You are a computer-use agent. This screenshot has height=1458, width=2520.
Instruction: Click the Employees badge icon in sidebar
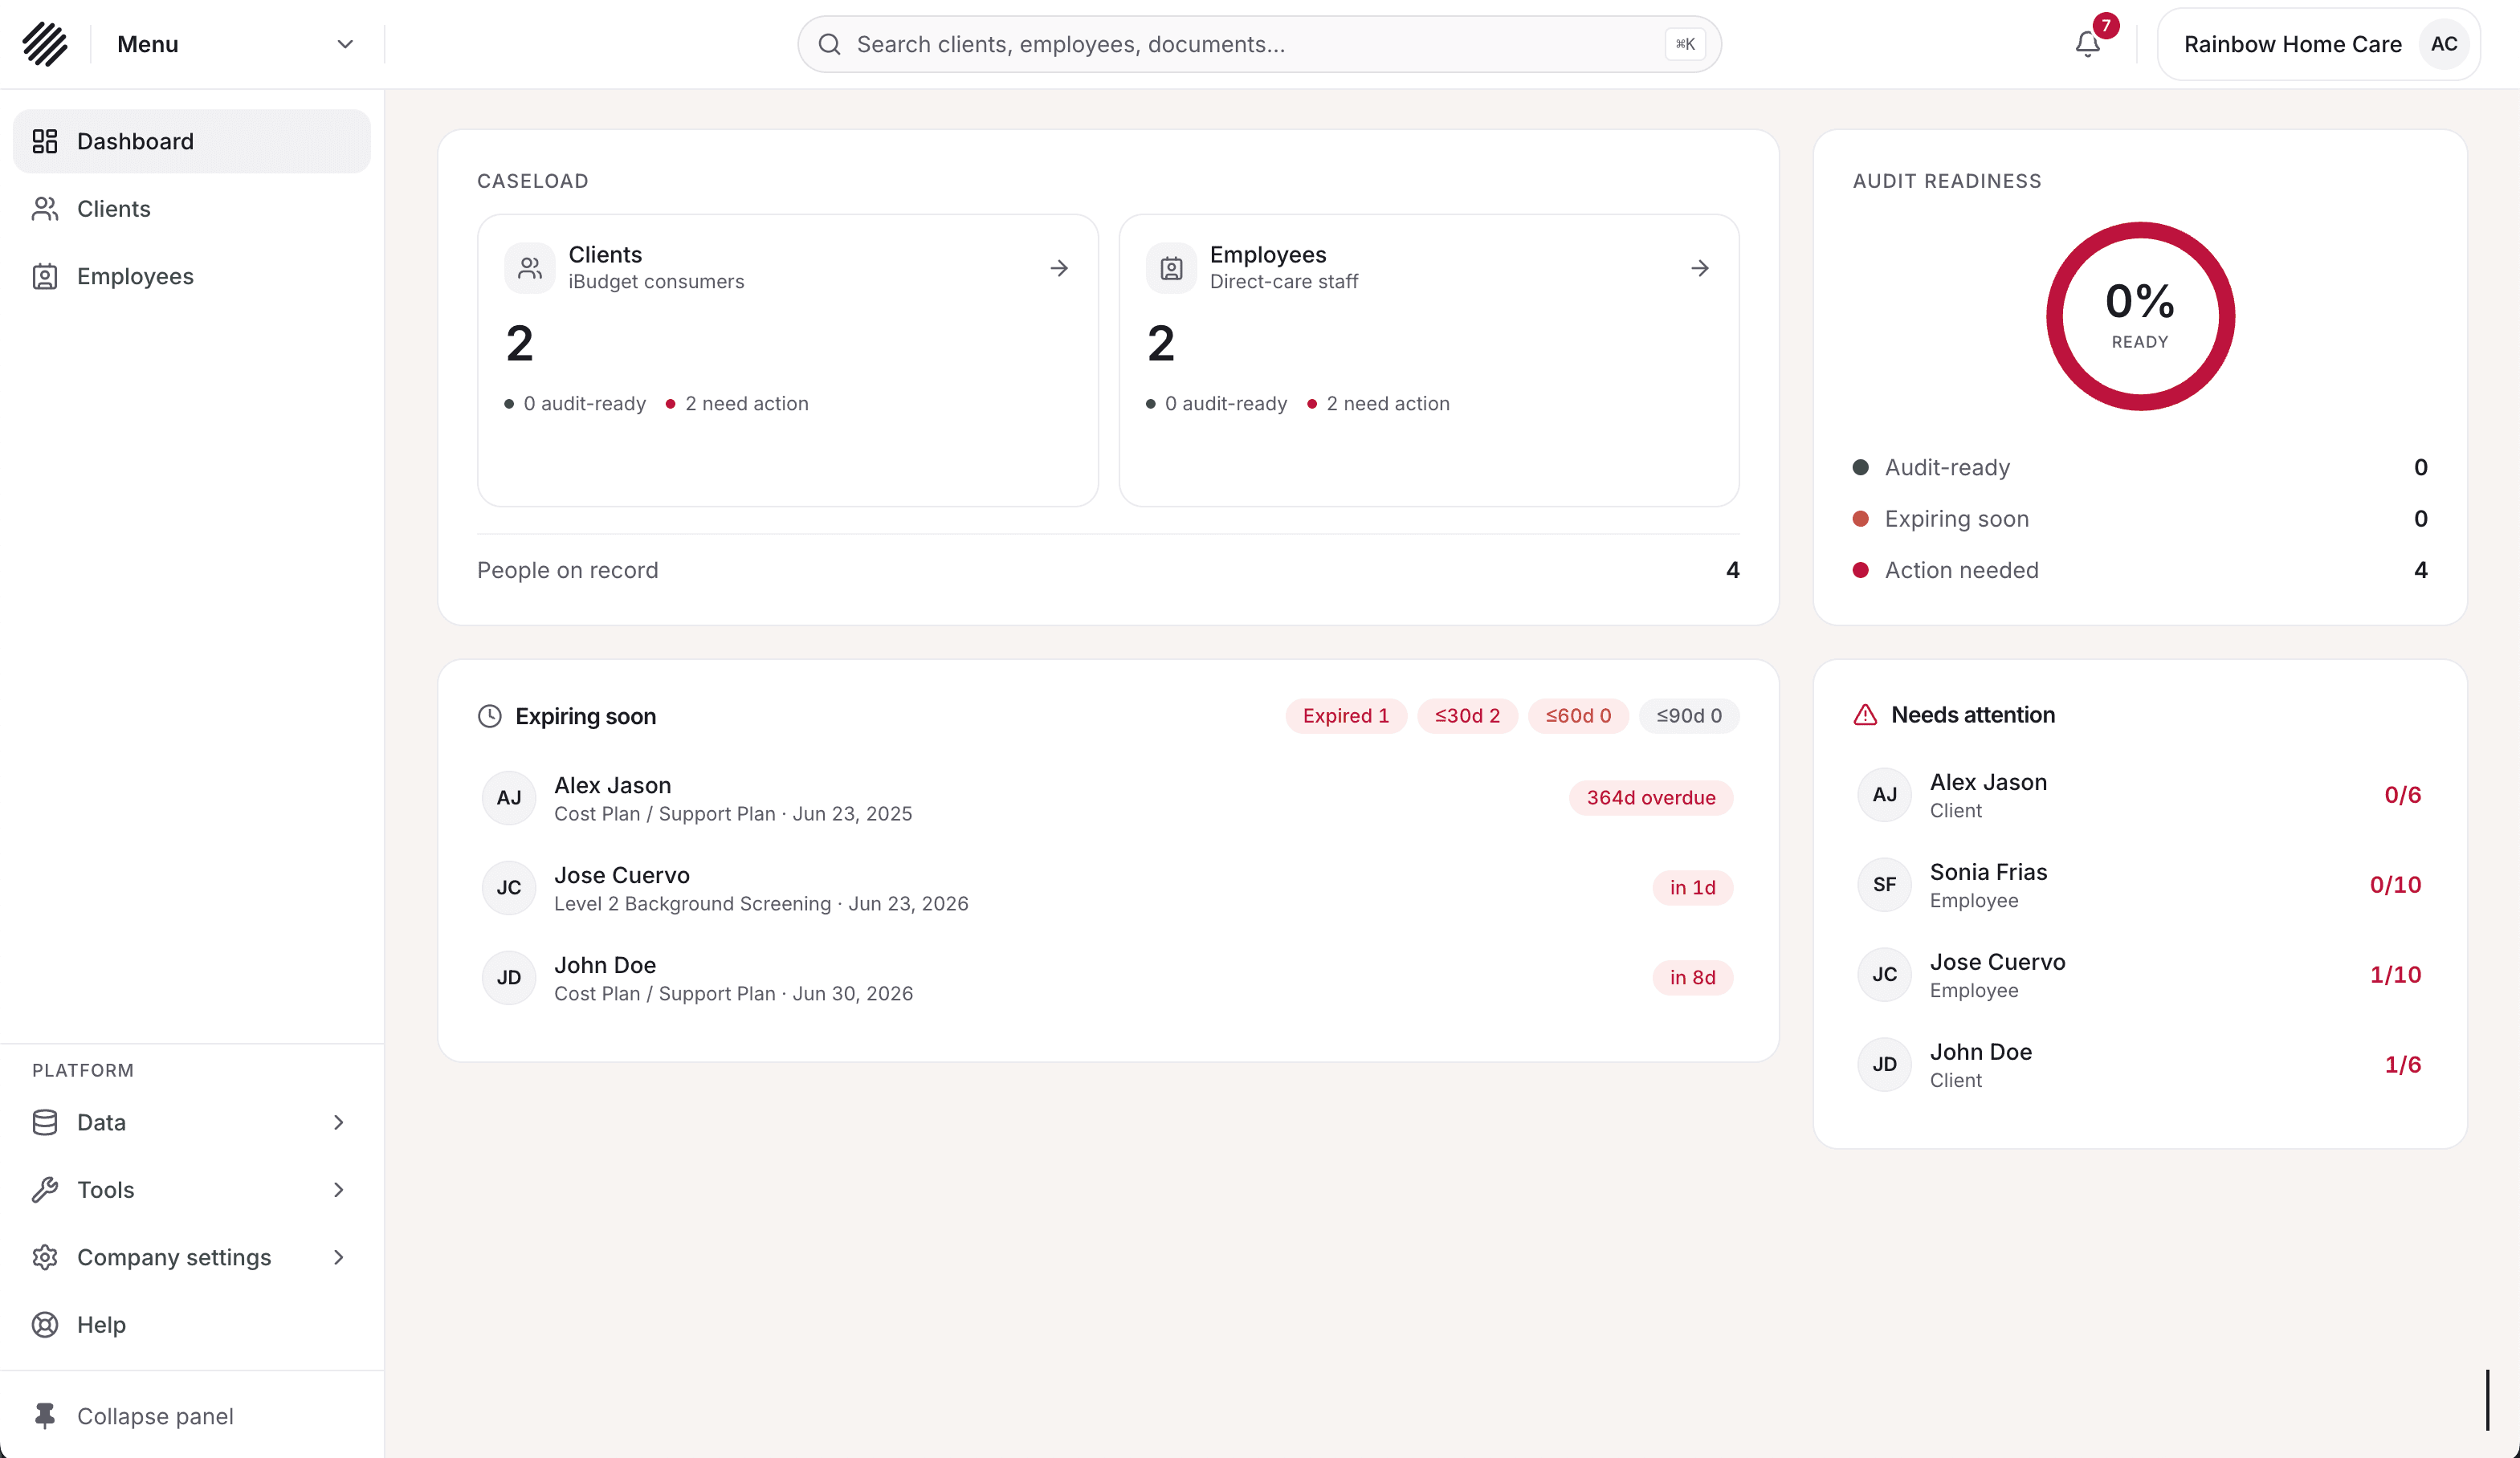tap(45, 276)
